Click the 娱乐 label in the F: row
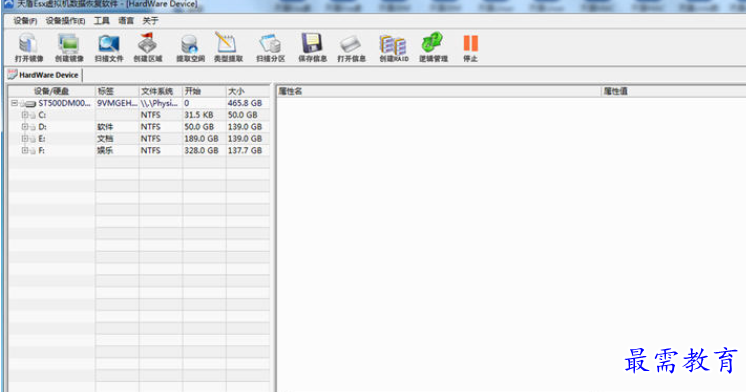This screenshot has width=746, height=392. click(105, 151)
